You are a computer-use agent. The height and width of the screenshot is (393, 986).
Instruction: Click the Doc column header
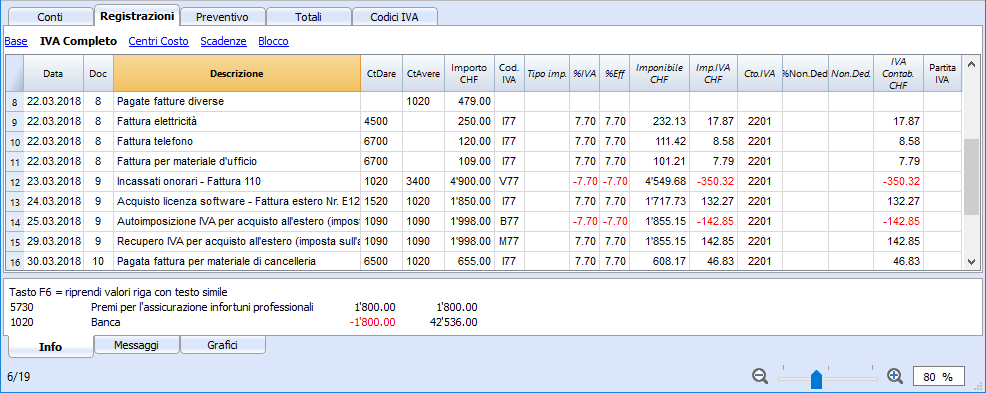[99, 74]
